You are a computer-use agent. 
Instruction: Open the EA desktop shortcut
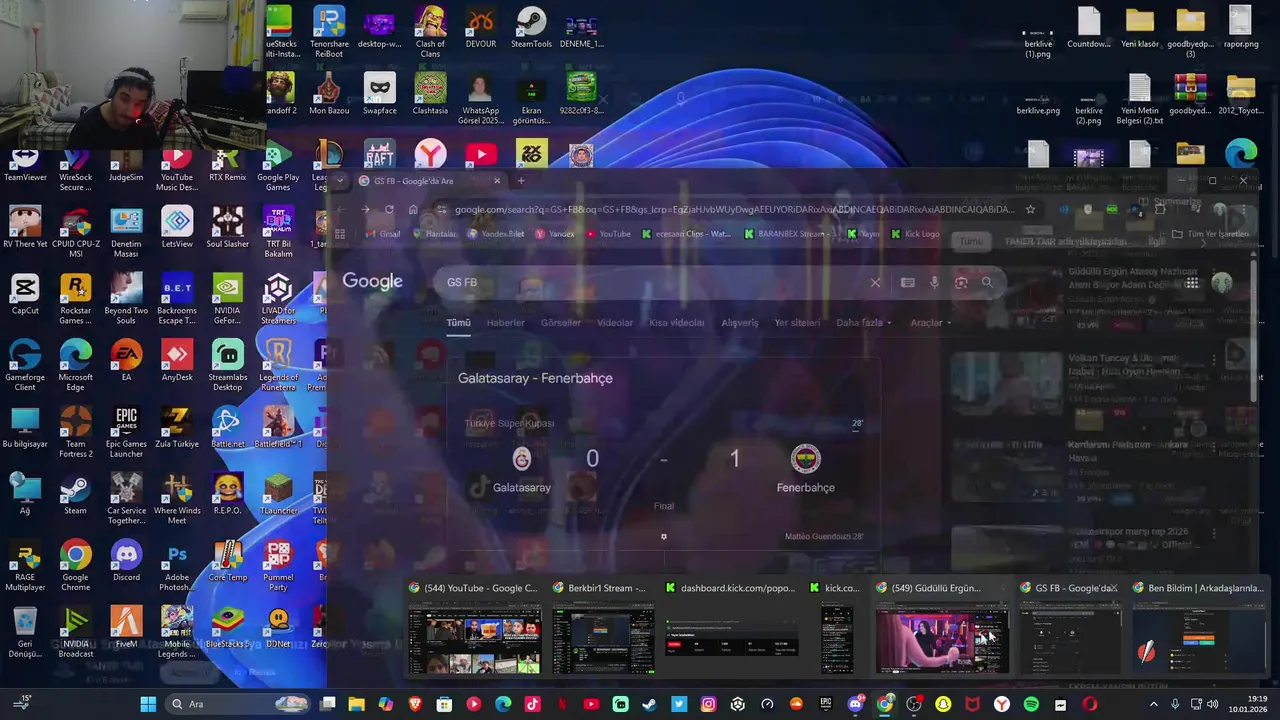126,361
